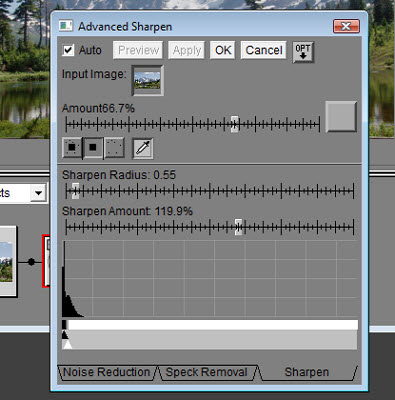Switch to the Noise Reduction tab
395x400 pixels.
coord(107,372)
